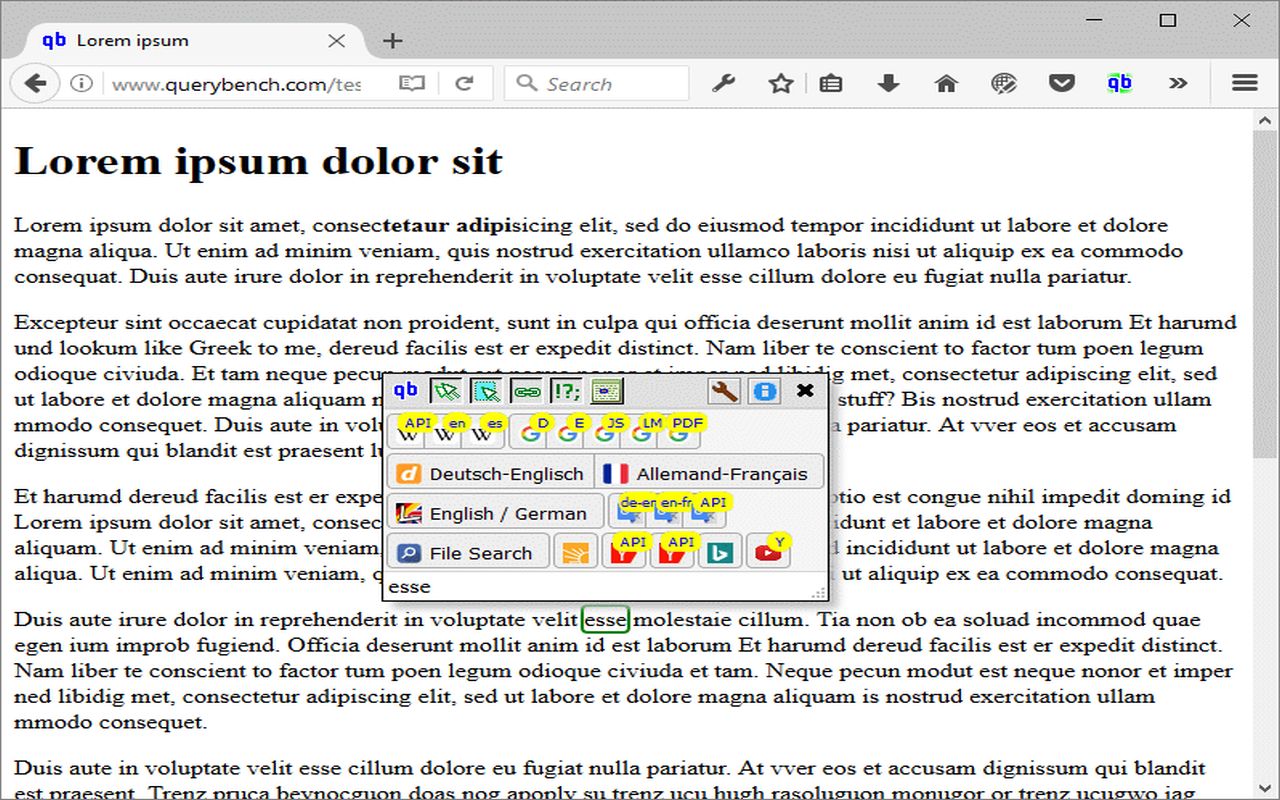
Task: Click the first Yandex API icon
Action: click(624, 552)
